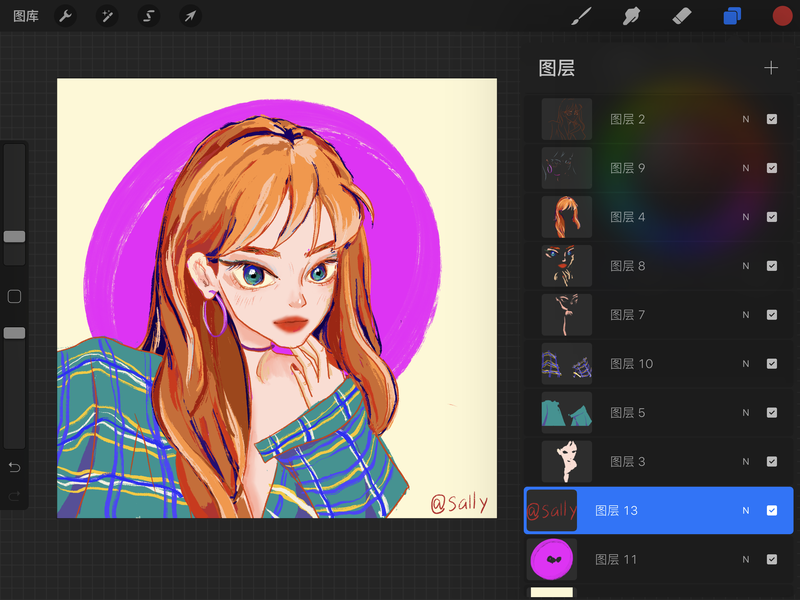Select the 图层 9 line thumbnail

[567, 168]
